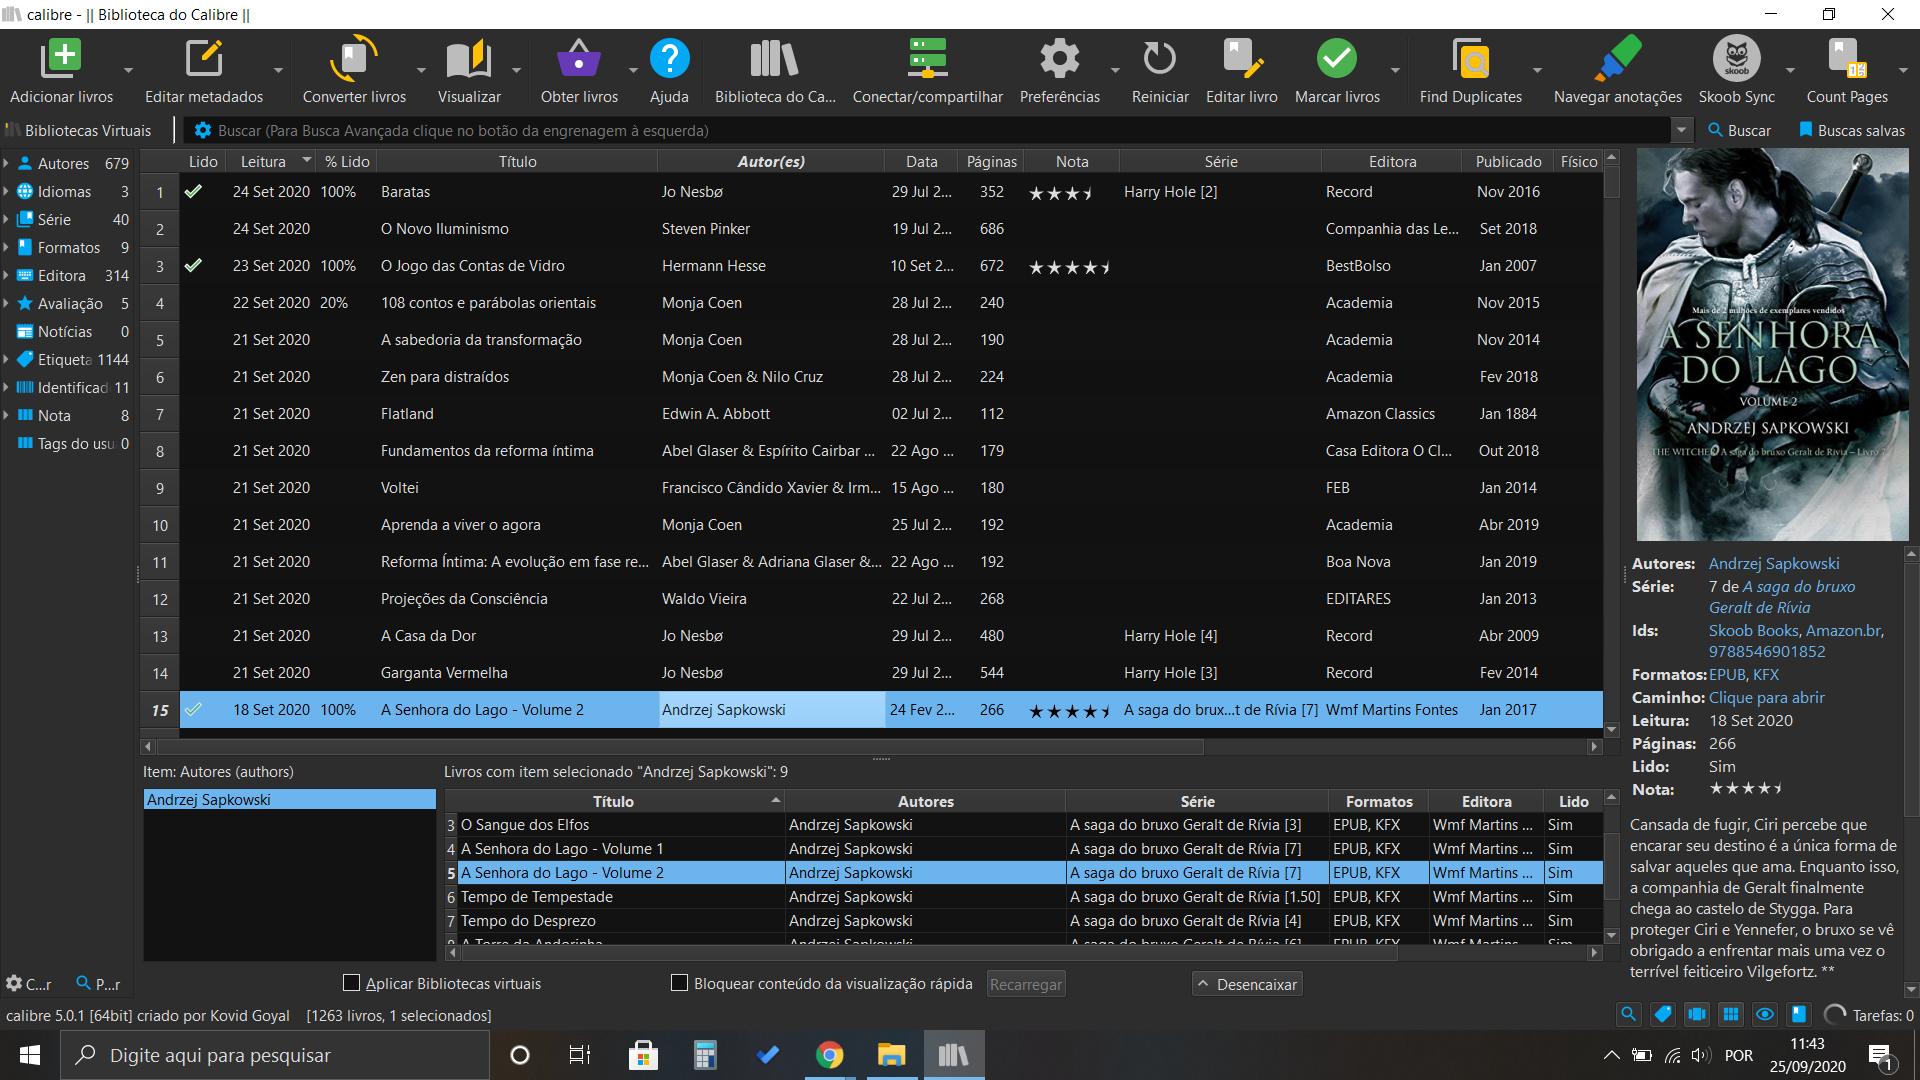Click the Adicionar livros icon

(61, 60)
